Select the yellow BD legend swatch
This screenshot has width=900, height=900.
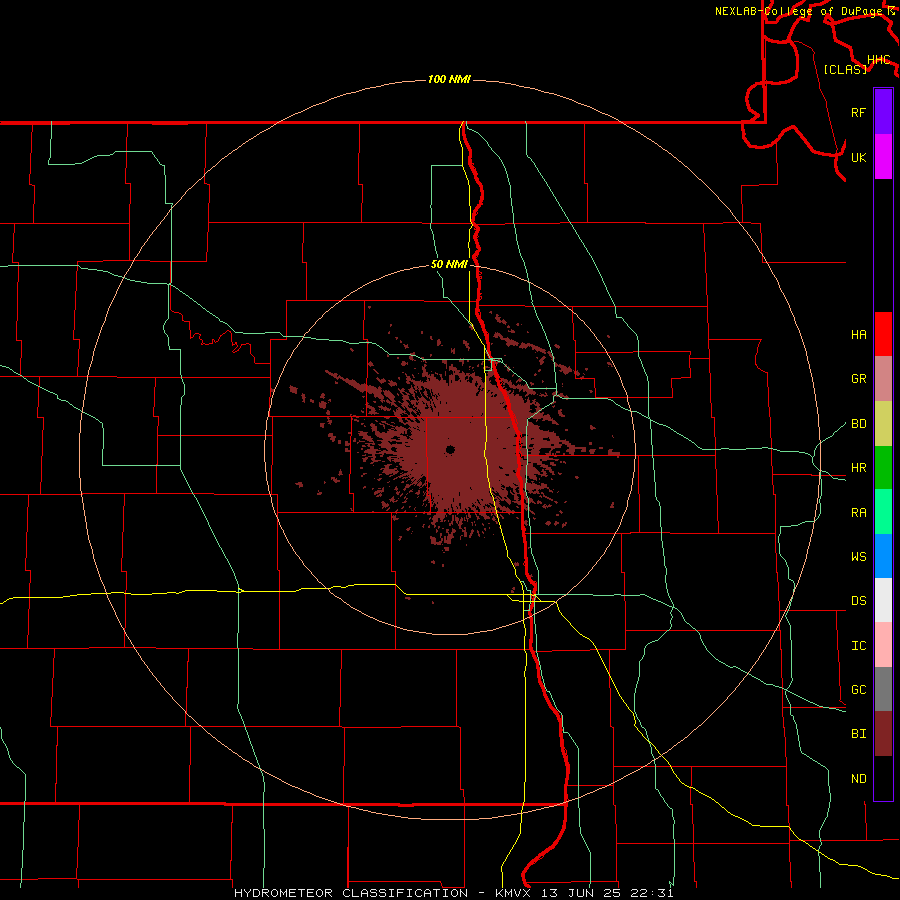(x=883, y=424)
